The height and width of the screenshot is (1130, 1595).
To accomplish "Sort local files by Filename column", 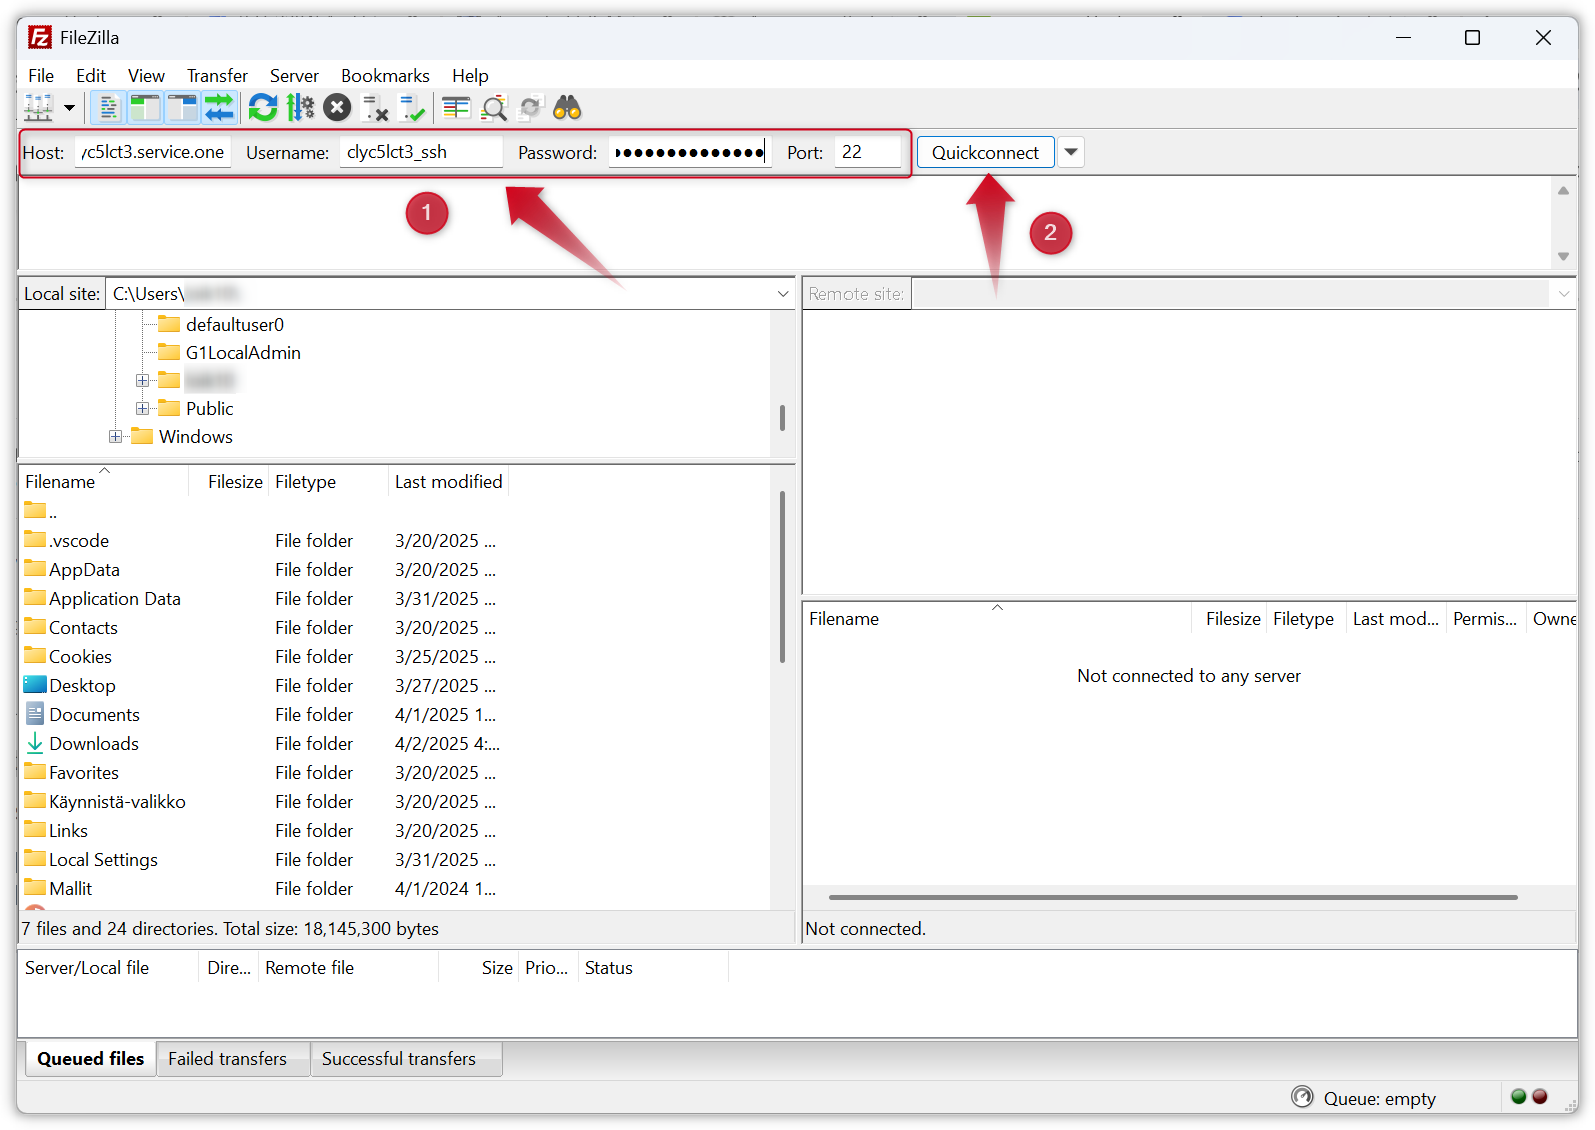I will (104, 482).
